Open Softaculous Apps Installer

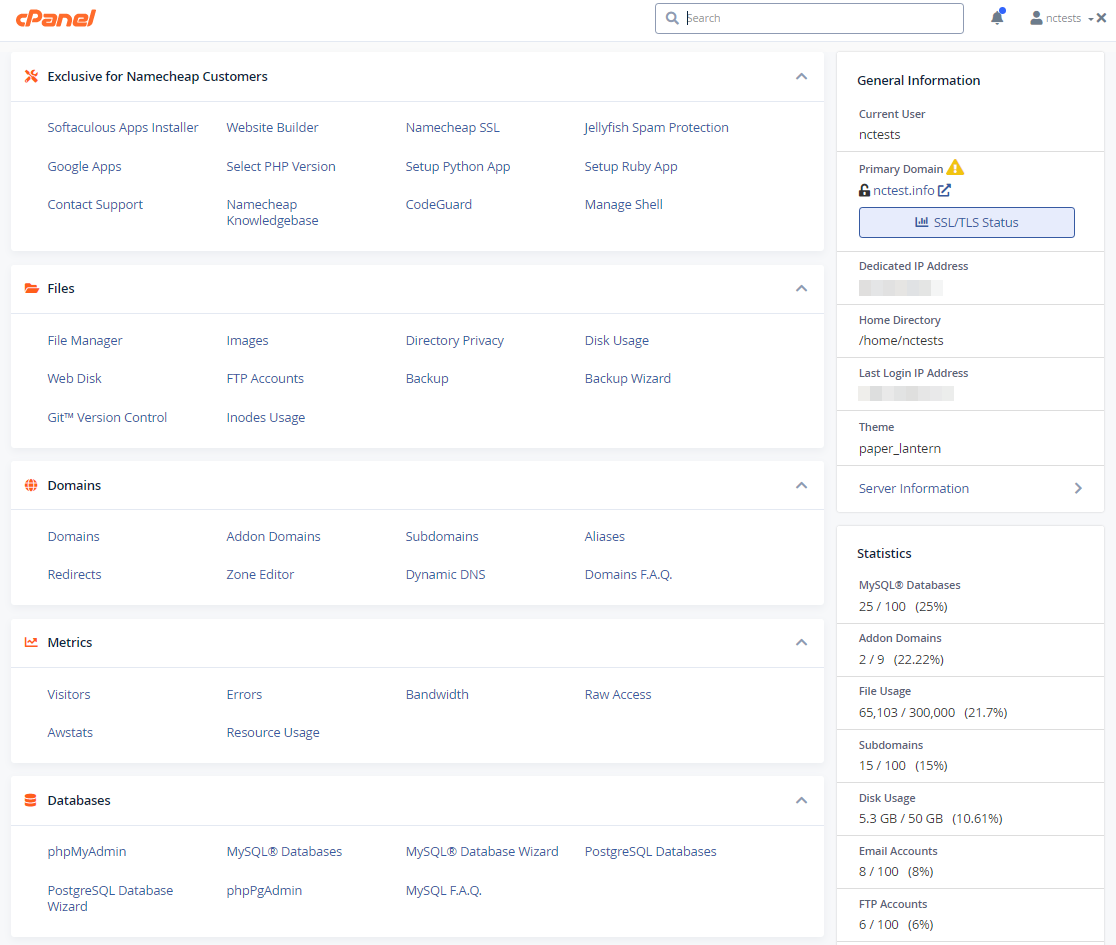(x=123, y=127)
